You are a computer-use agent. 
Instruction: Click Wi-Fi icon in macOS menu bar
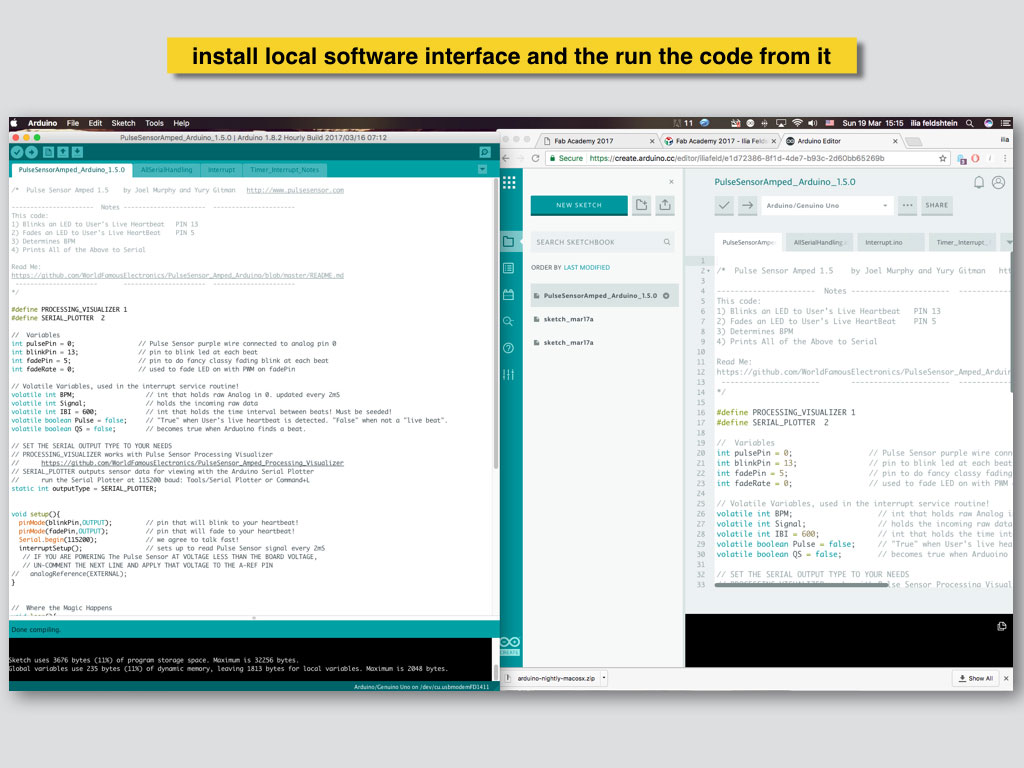click(797, 123)
